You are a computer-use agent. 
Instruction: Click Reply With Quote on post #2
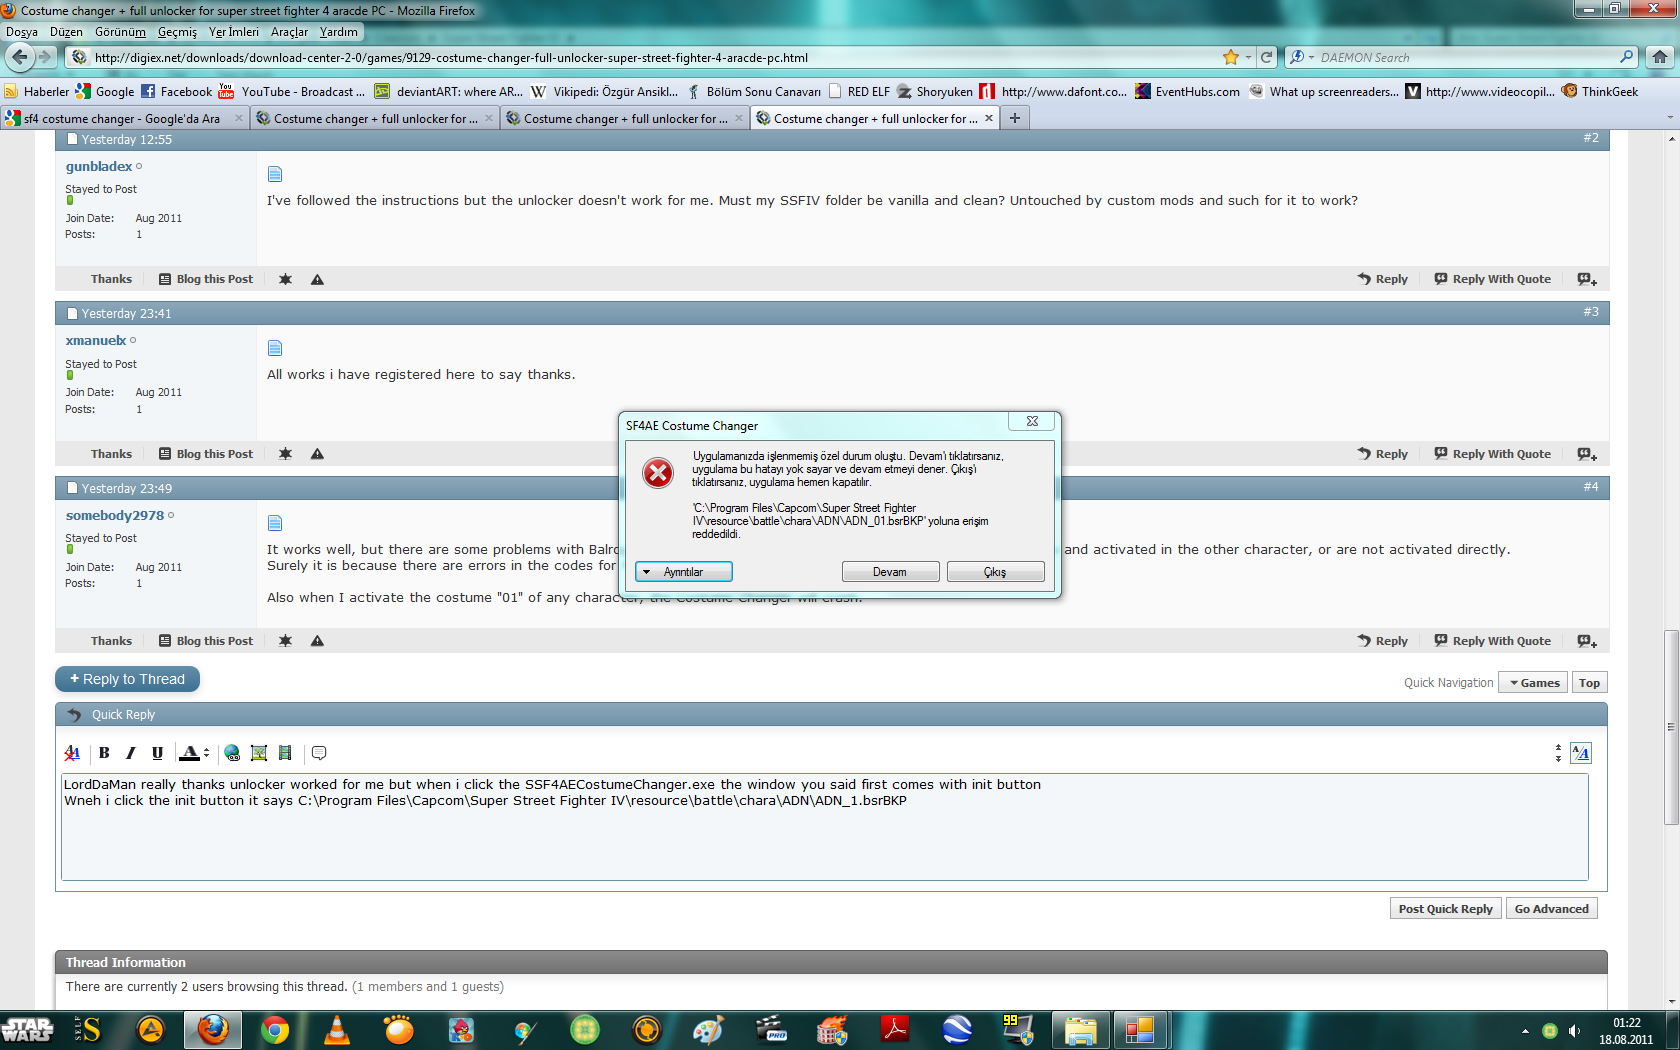click(1492, 279)
